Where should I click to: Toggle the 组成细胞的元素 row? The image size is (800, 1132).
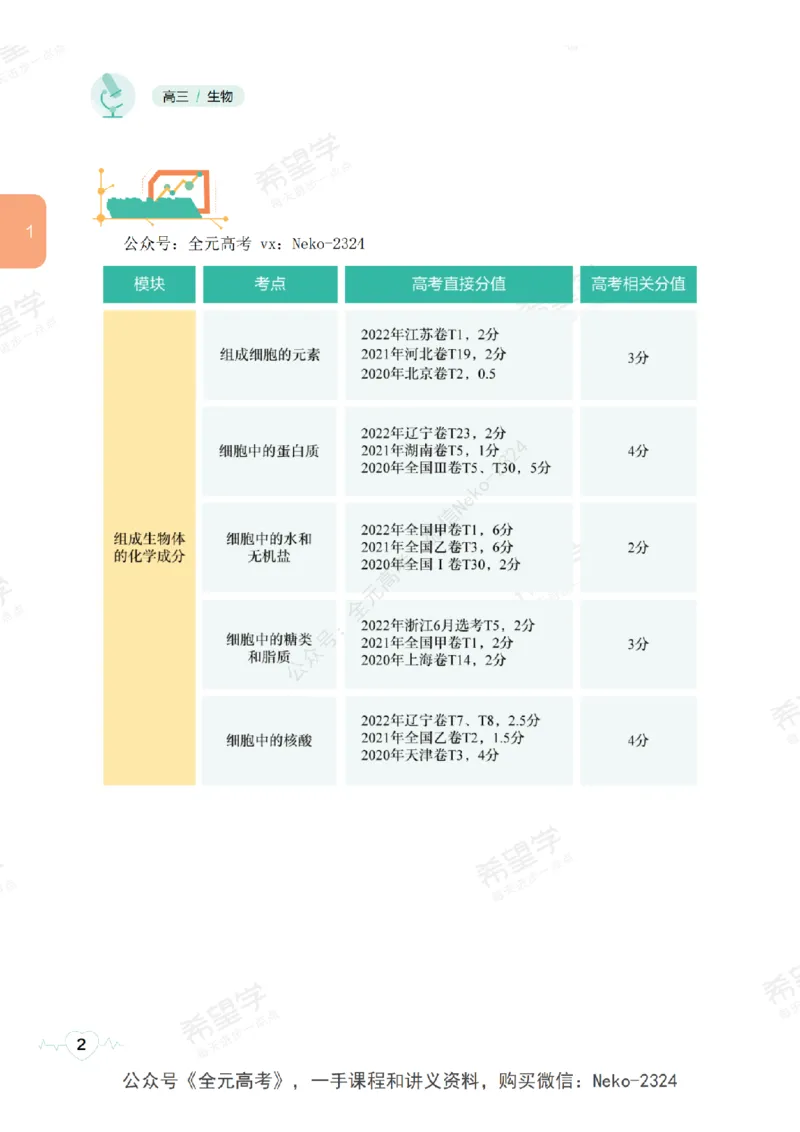tap(270, 354)
